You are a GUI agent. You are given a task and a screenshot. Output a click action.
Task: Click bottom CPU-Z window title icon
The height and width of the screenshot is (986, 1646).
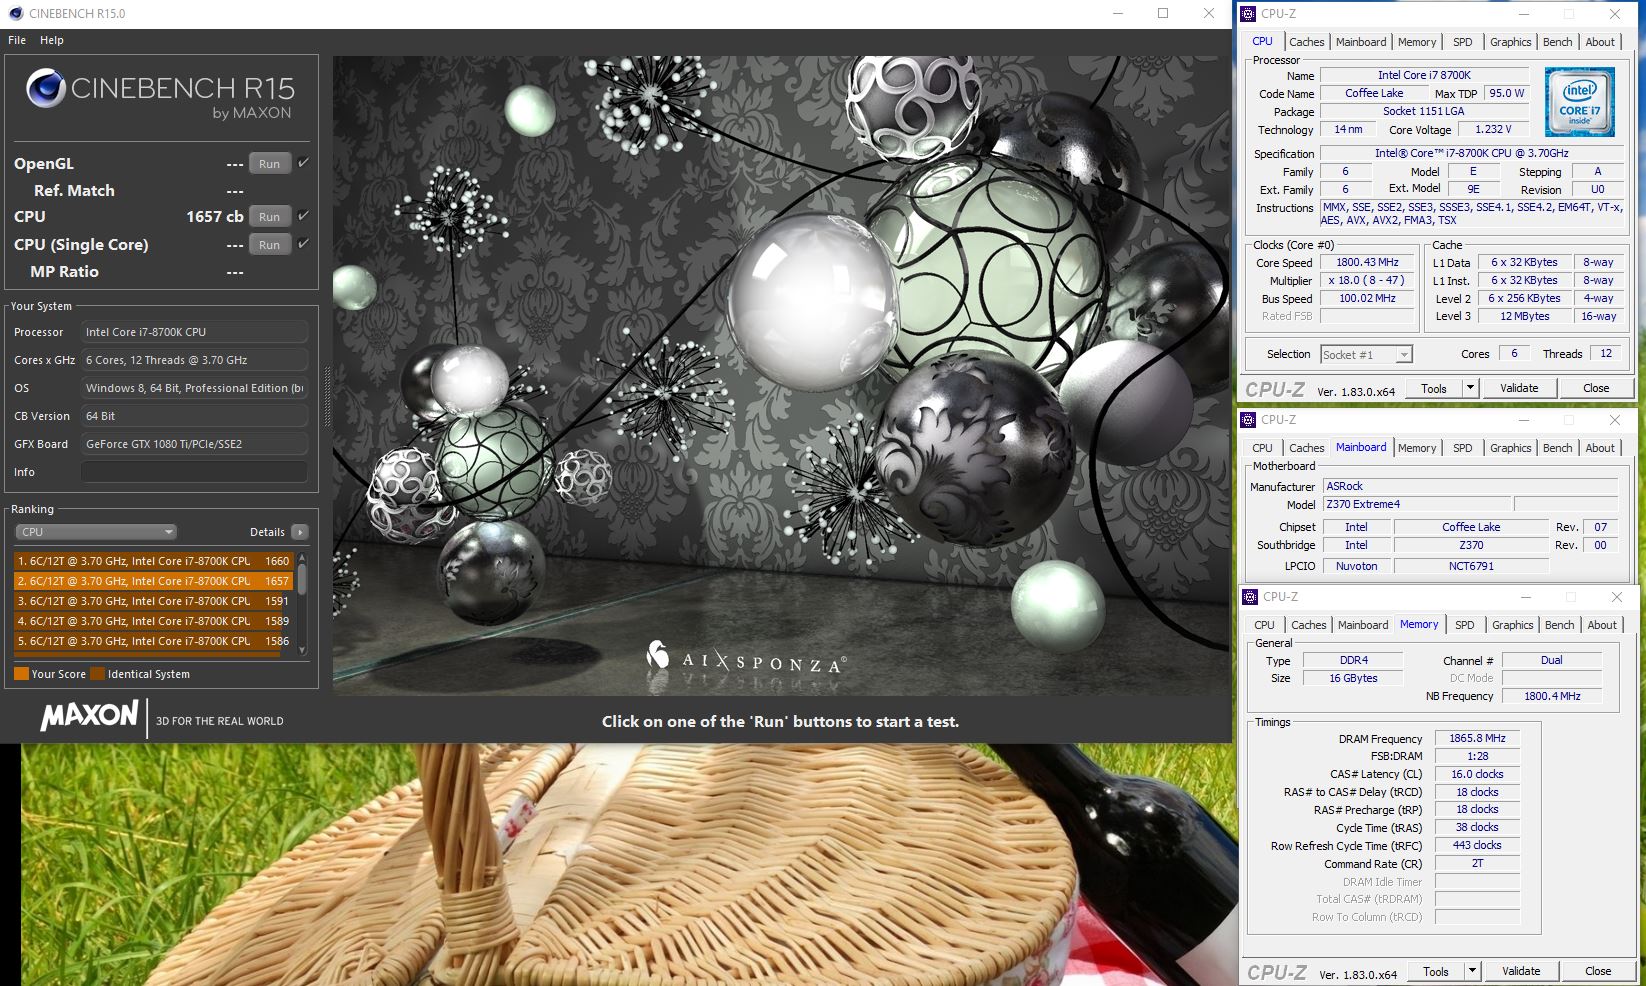click(x=1250, y=597)
